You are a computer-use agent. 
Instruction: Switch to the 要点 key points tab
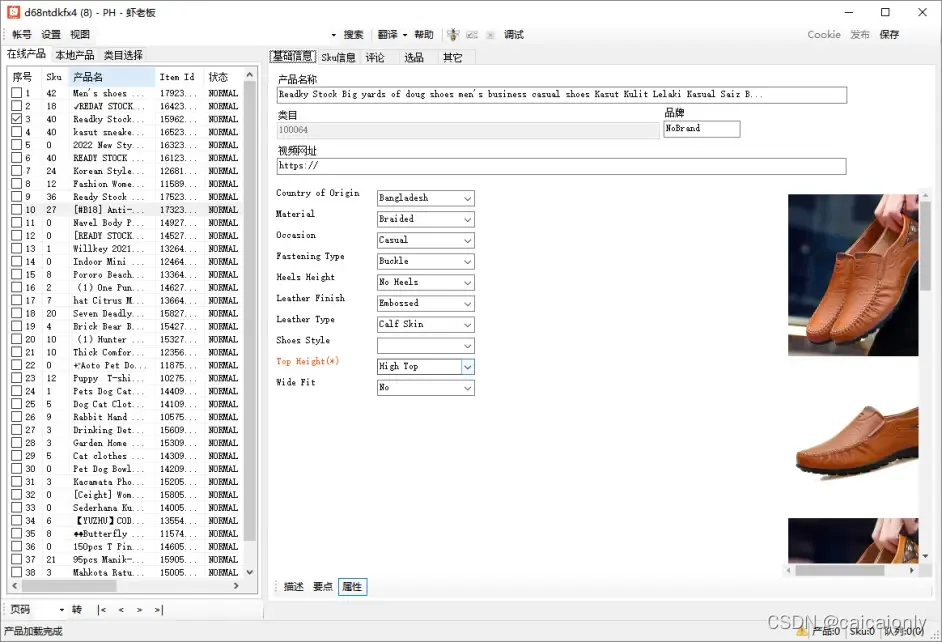tap(323, 587)
